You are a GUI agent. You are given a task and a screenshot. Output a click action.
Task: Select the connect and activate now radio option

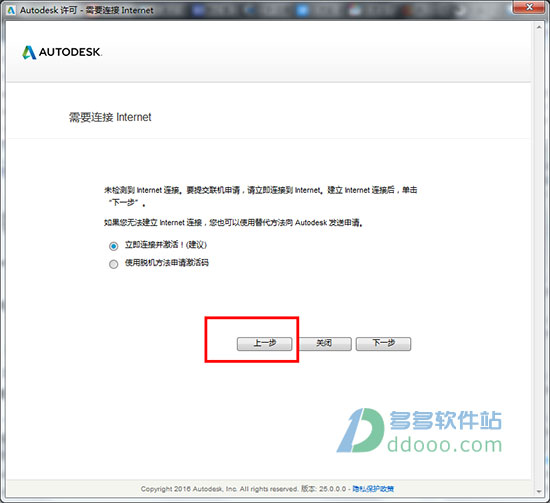(x=113, y=246)
